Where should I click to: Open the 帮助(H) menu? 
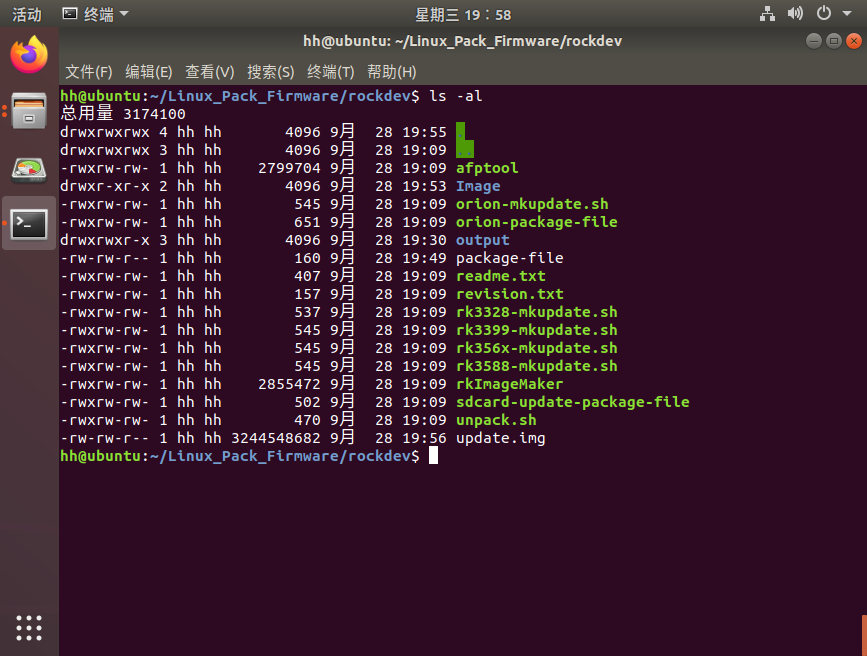pyautogui.click(x=391, y=71)
